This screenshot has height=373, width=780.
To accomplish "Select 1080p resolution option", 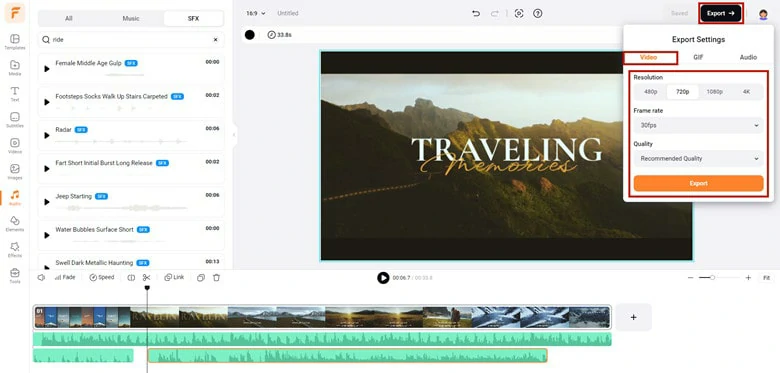I will [714, 92].
